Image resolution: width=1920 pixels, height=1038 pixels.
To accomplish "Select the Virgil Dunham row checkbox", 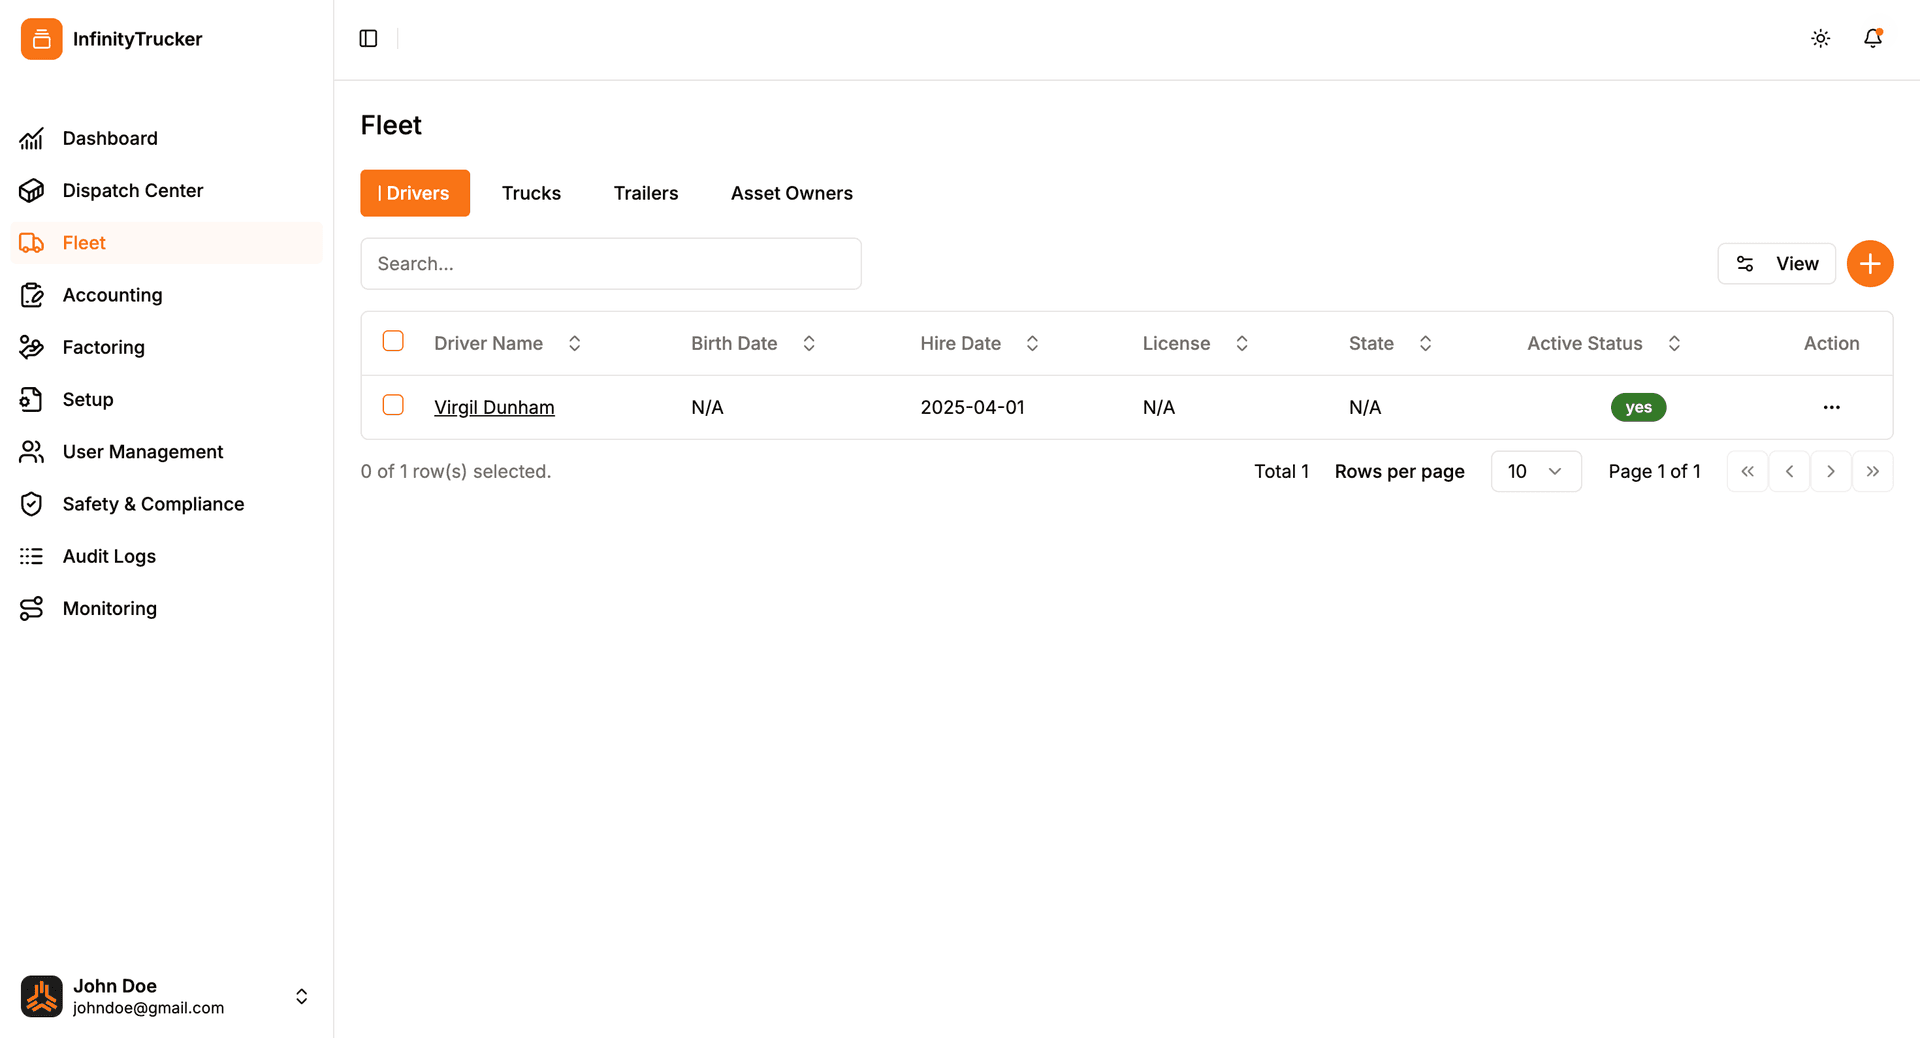I will coord(393,405).
